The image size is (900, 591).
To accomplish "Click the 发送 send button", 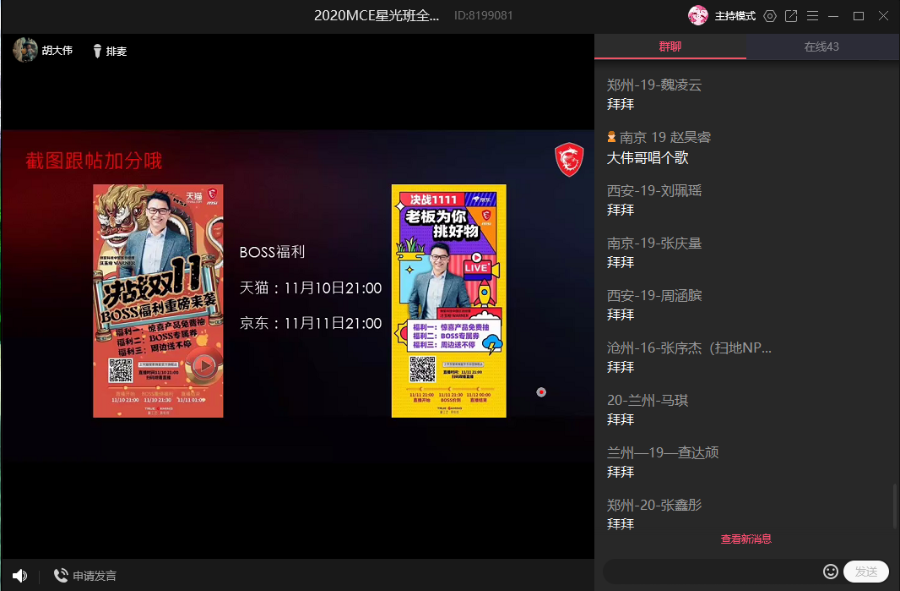I will pyautogui.click(x=866, y=571).
